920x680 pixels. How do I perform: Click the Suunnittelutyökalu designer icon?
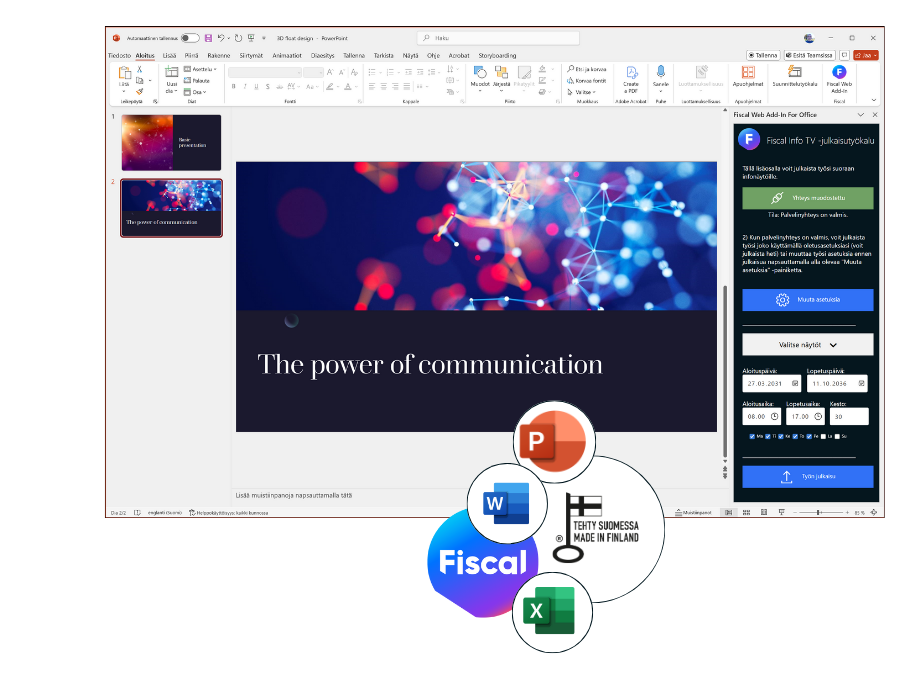click(x=795, y=73)
